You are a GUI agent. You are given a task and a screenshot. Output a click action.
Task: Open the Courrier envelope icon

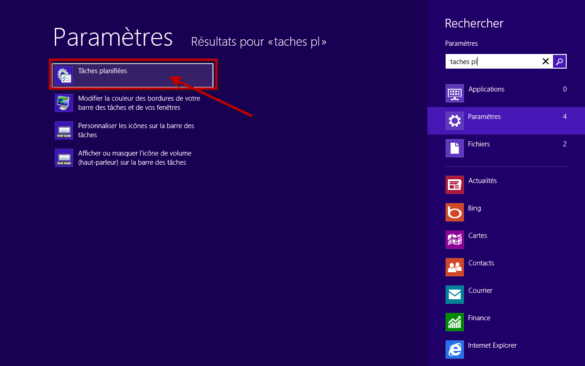pos(454,294)
